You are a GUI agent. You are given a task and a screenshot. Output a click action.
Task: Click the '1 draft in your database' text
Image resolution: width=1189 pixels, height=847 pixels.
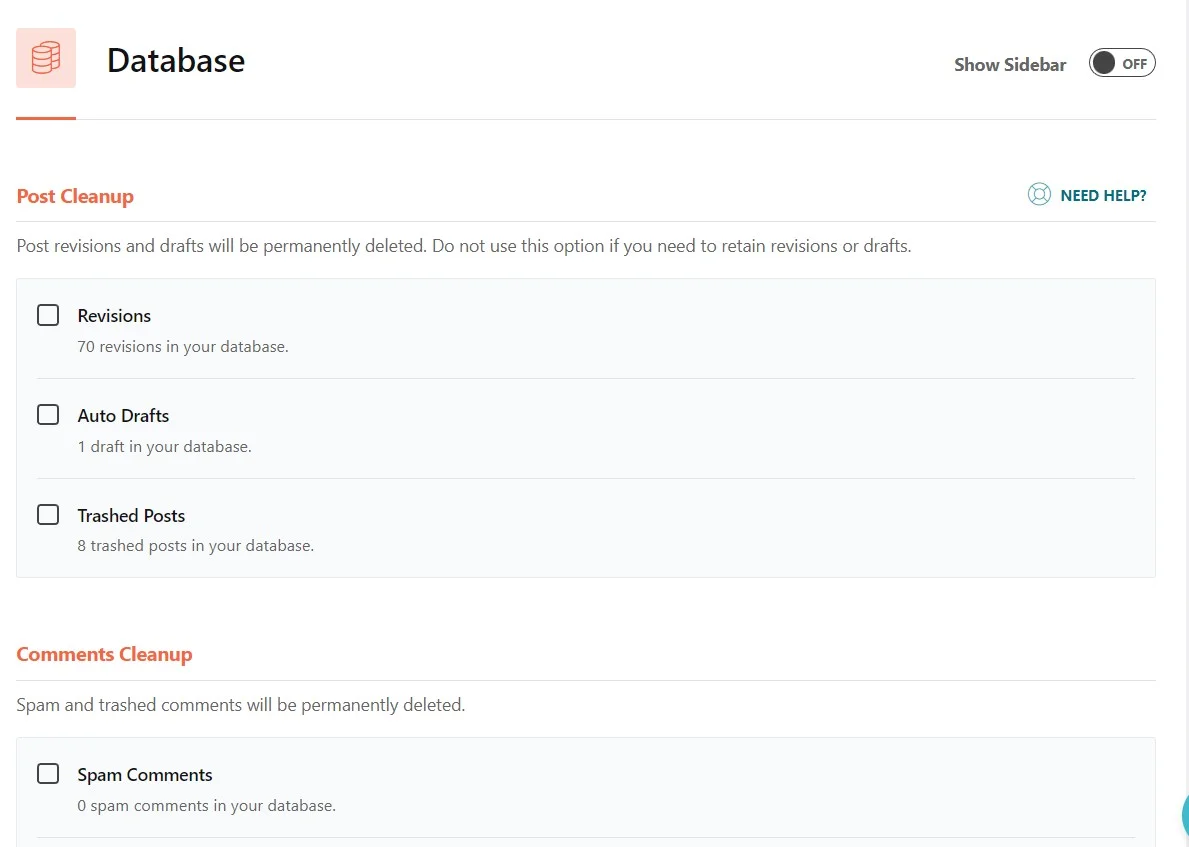[x=165, y=447]
